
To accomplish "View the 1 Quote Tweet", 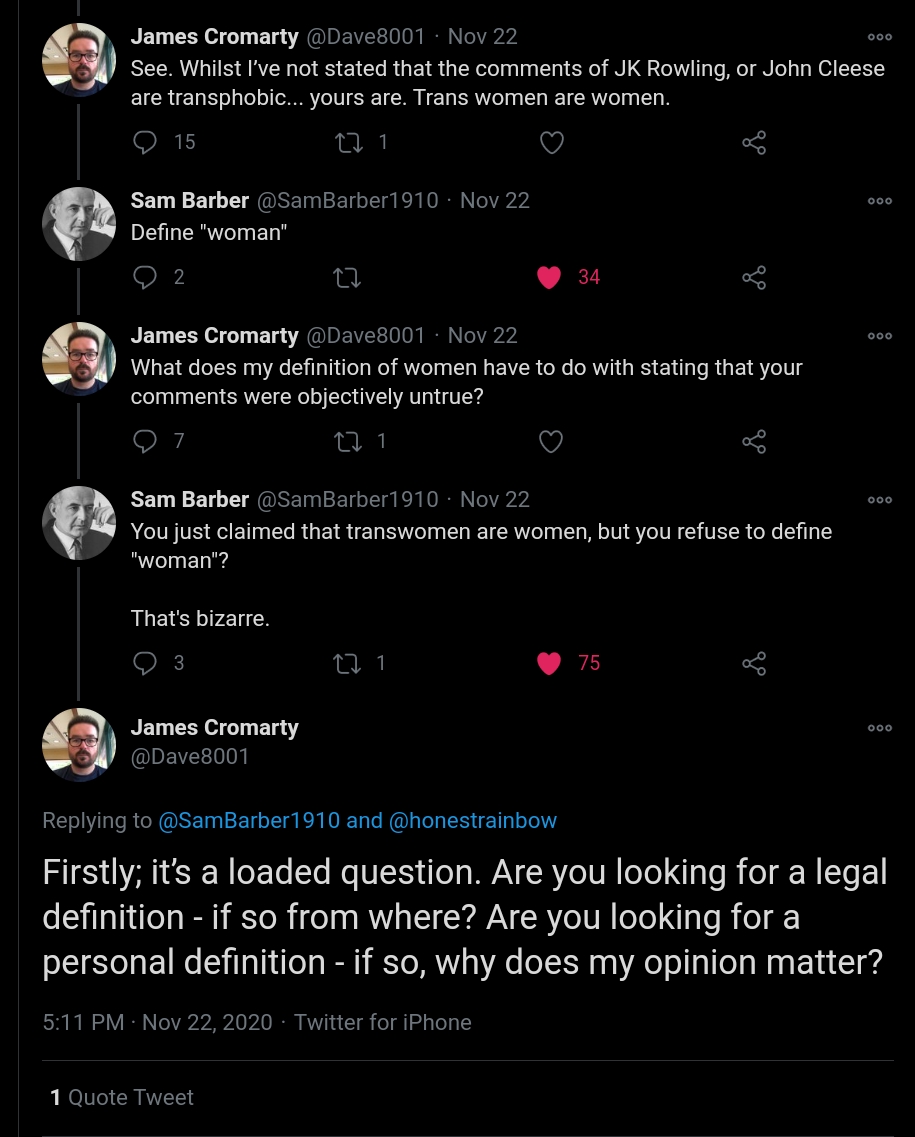I will 122,1097.
